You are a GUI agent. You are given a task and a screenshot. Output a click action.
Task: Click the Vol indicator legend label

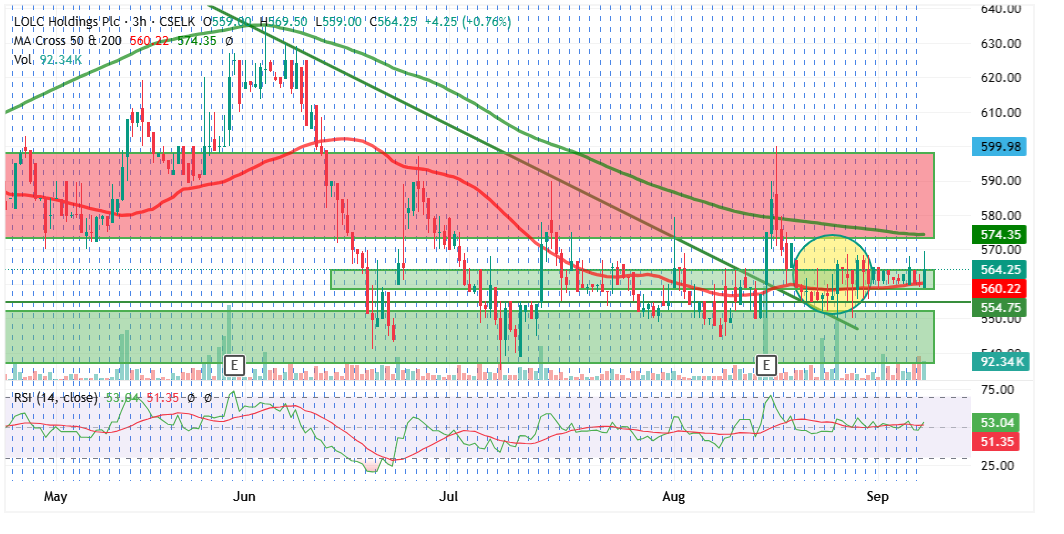[x=22, y=60]
